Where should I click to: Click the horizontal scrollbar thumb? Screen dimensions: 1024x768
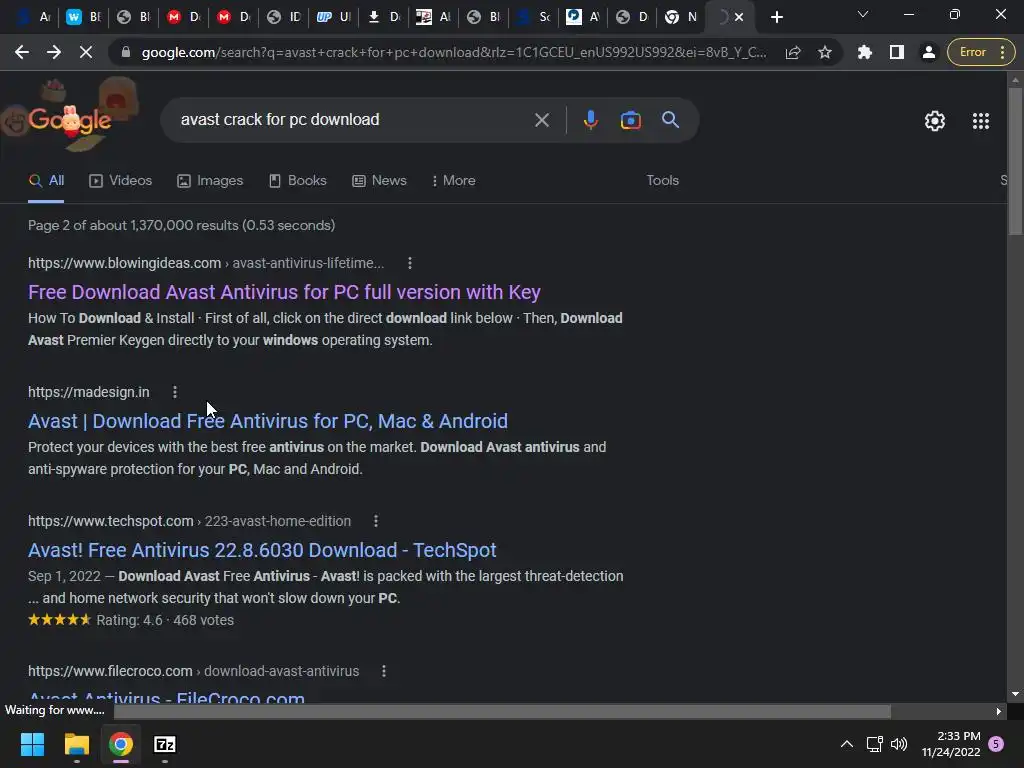click(502, 711)
